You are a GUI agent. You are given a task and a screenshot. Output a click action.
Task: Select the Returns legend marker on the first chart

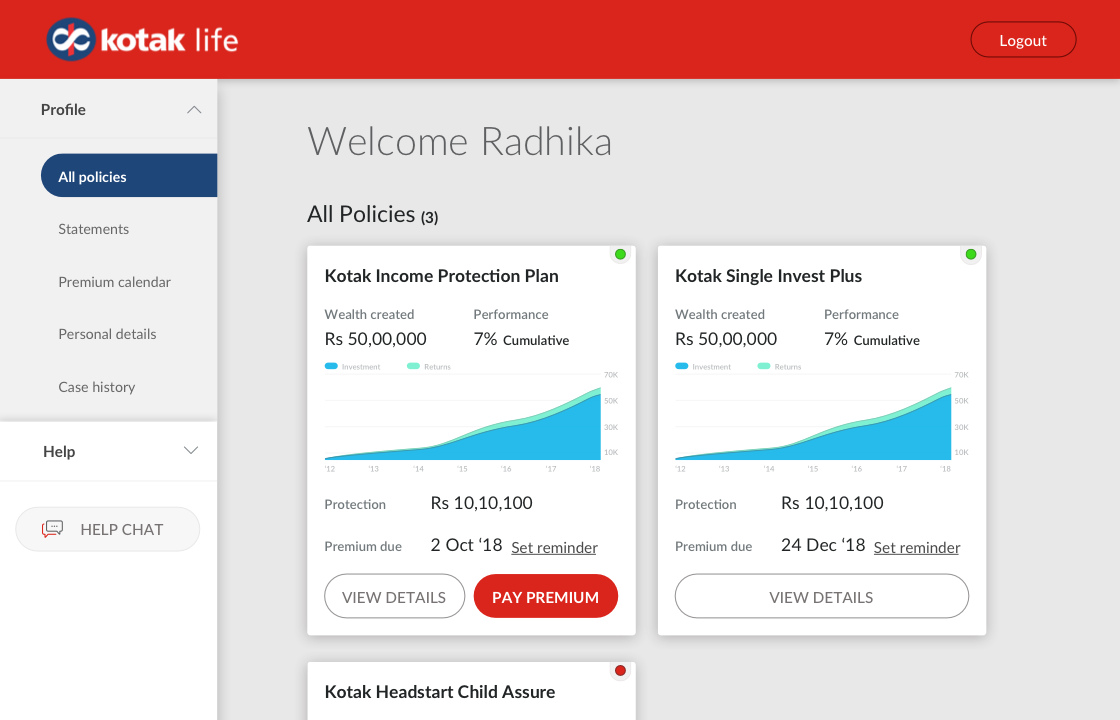pos(413,366)
